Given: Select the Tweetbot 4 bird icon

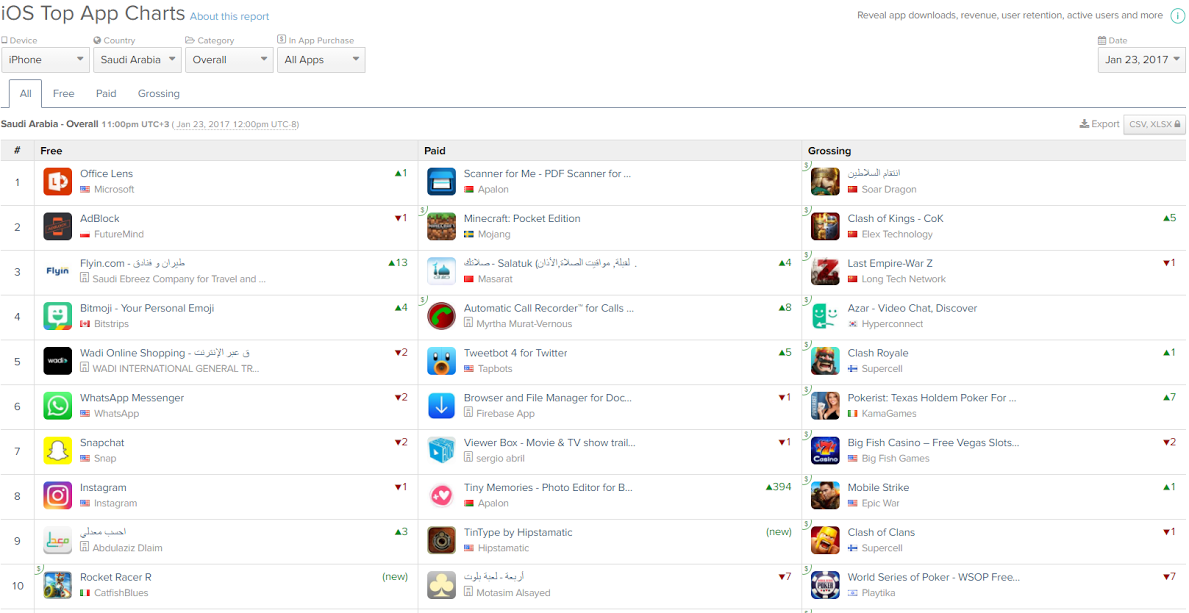Looking at the screenshot, I should tap(441, 361).
